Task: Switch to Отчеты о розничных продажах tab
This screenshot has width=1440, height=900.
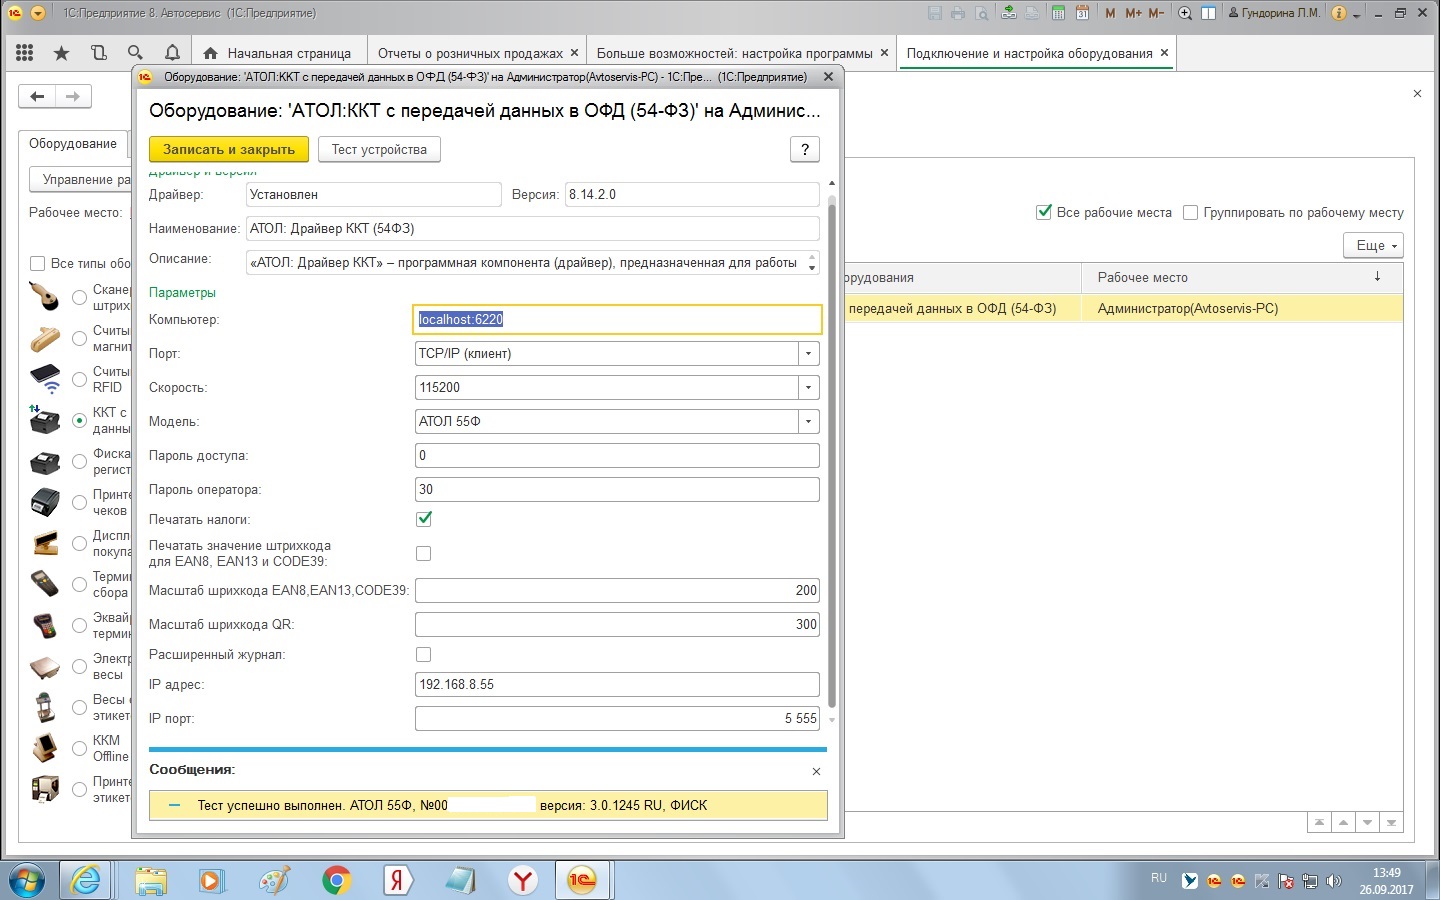Action: click(x=470, y=53)
